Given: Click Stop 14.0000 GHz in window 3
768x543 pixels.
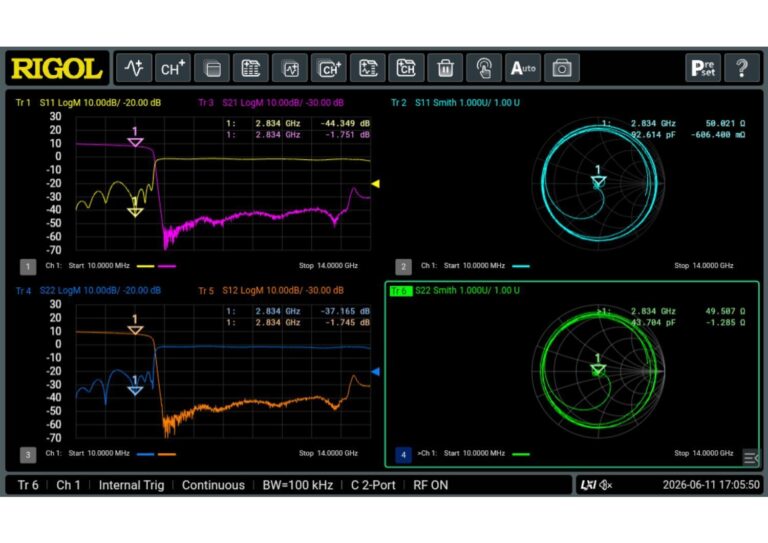Looking at the screenshot, I should 328,453.
